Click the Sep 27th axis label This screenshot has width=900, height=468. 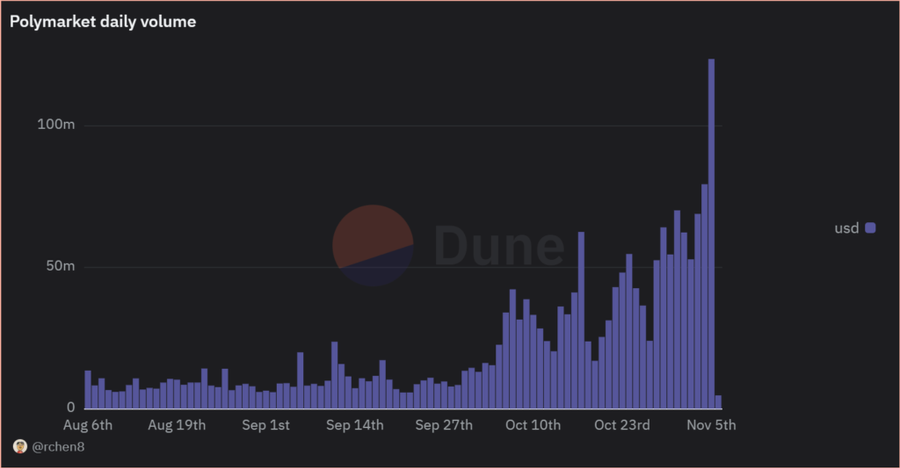coord(444,425)
